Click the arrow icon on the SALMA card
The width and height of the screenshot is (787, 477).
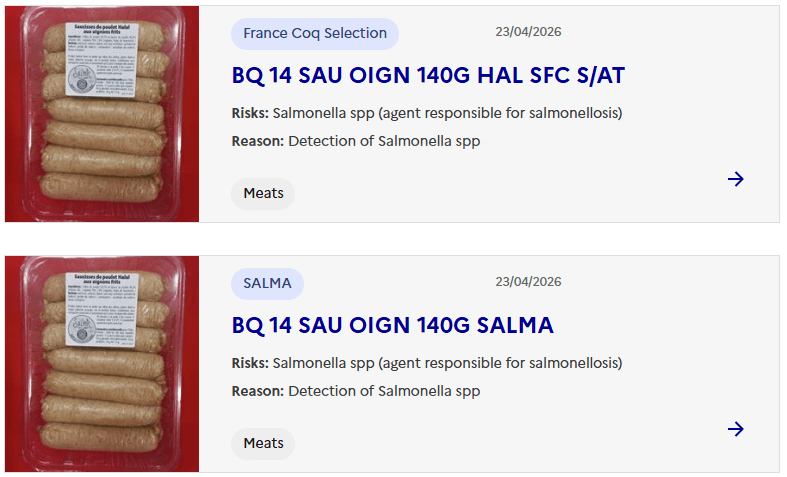coord(736,429)
